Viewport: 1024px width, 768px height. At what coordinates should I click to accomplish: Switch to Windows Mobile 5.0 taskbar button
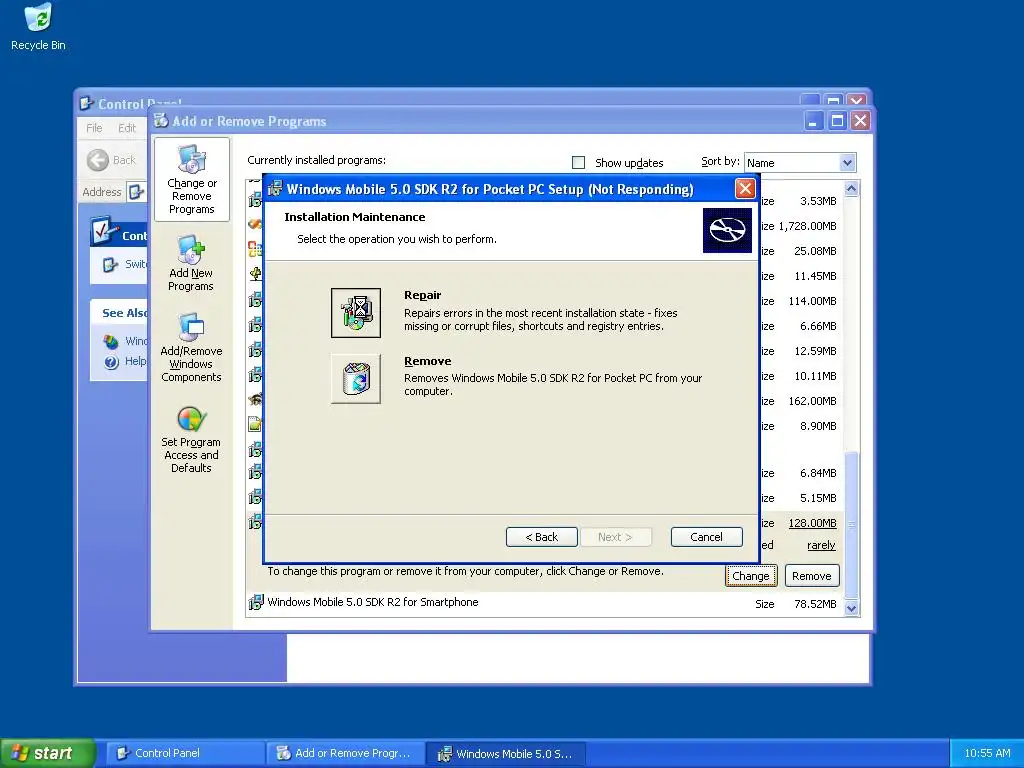pyautogui.click(x=505, y=753)
